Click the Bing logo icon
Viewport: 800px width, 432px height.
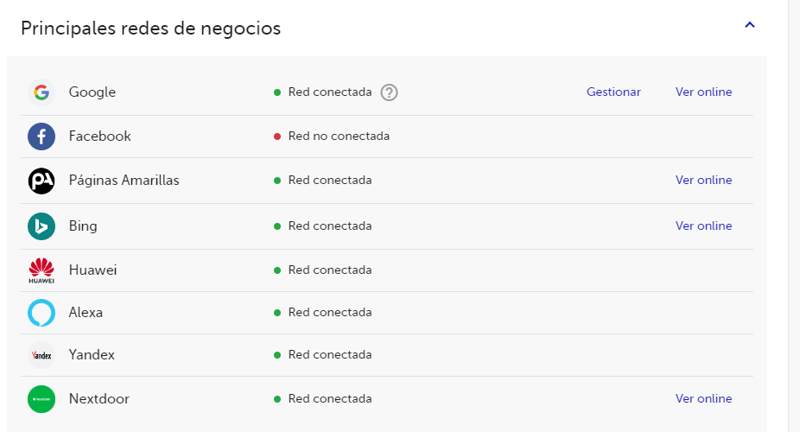coord(41,226)
